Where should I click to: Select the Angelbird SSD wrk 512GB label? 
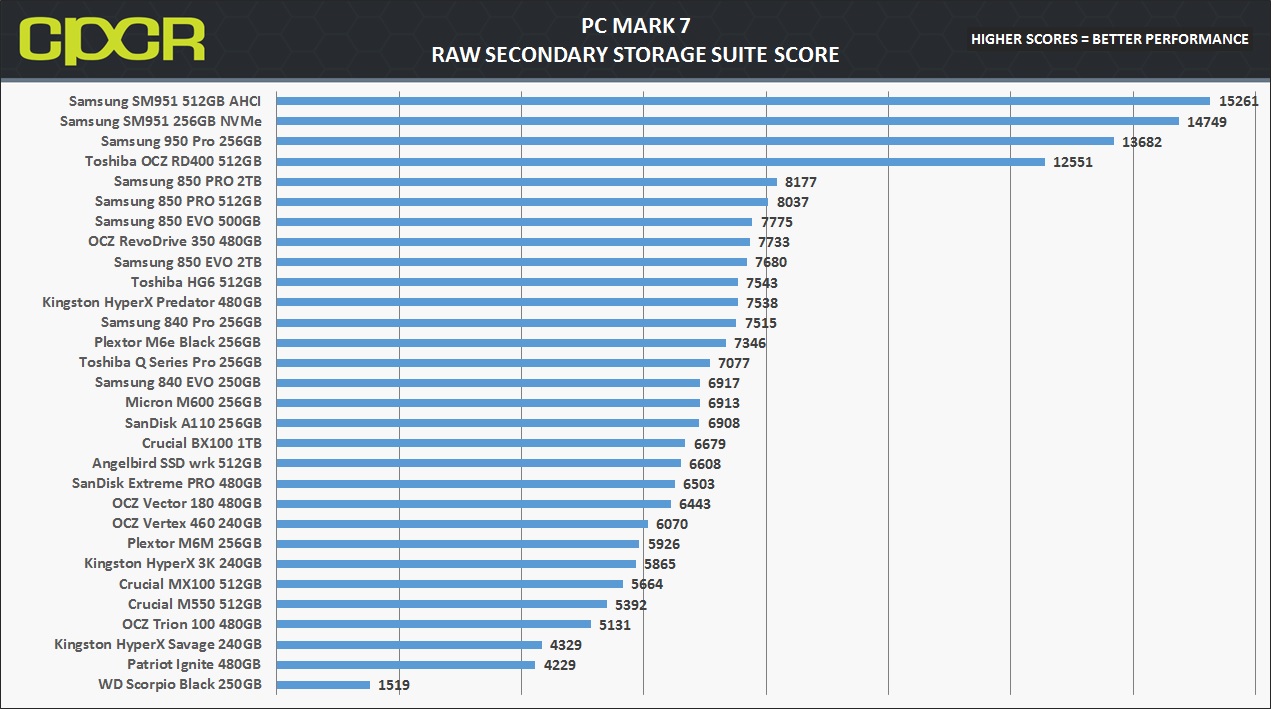coord(177,463)
